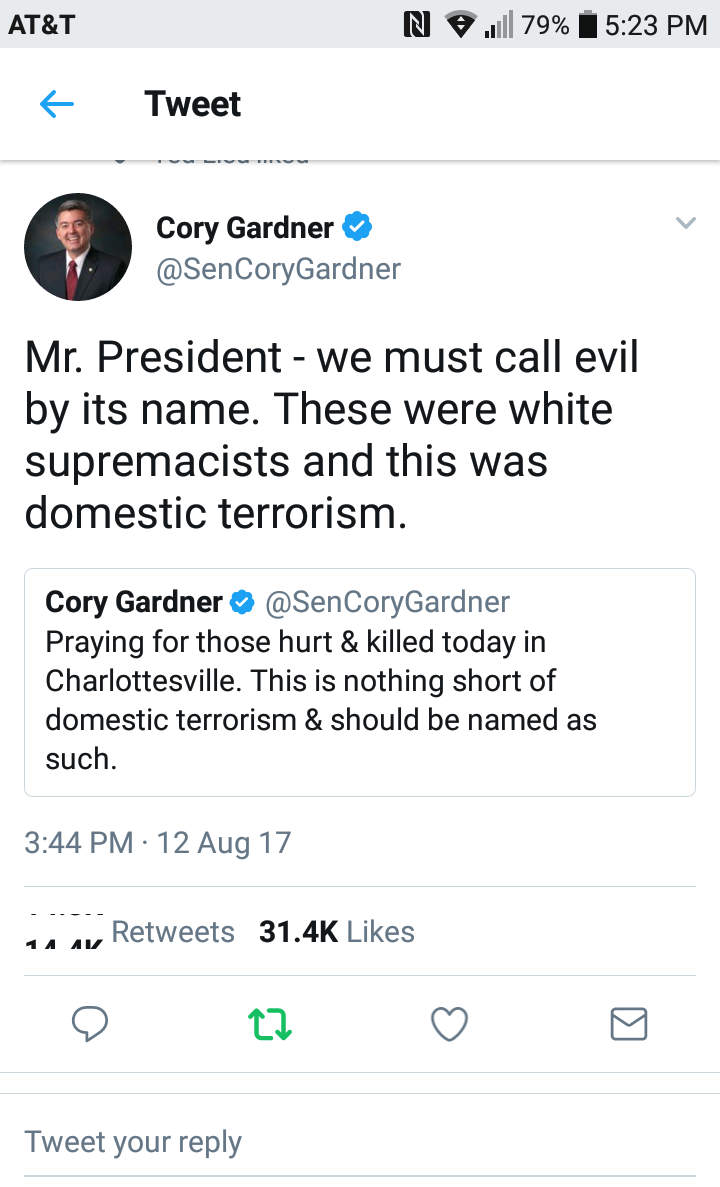The image size is (720, 1187).
Task: View the 31.4K Likes list
Action: tap(336, 932)
